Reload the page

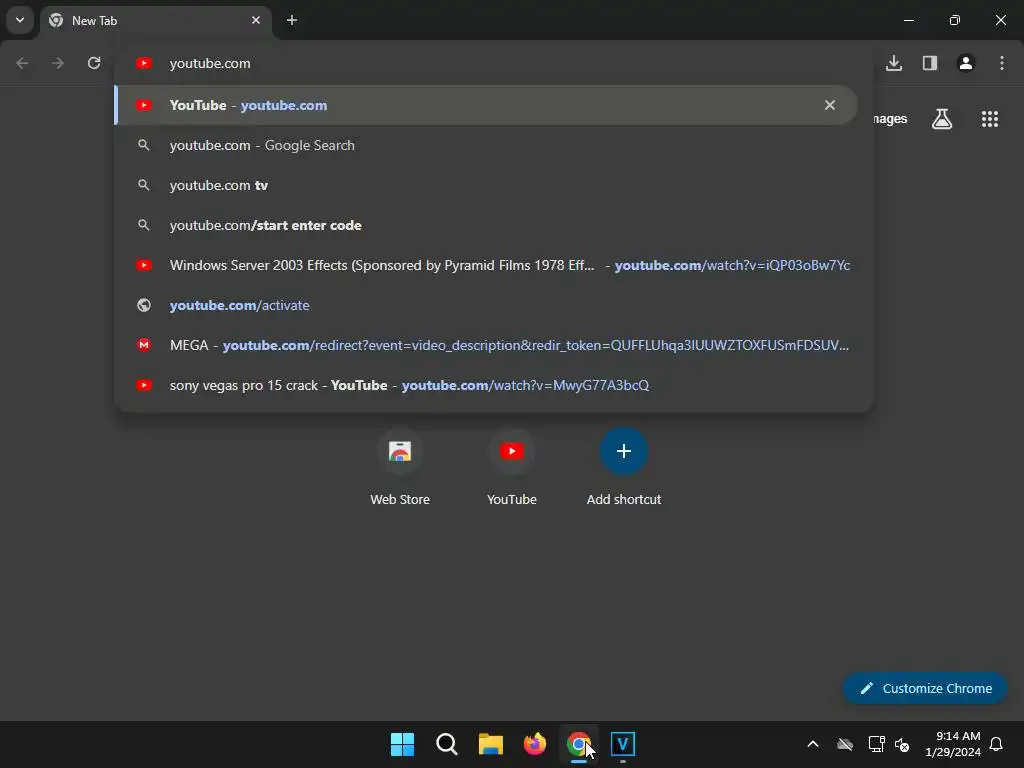click(x=94, y=63)
